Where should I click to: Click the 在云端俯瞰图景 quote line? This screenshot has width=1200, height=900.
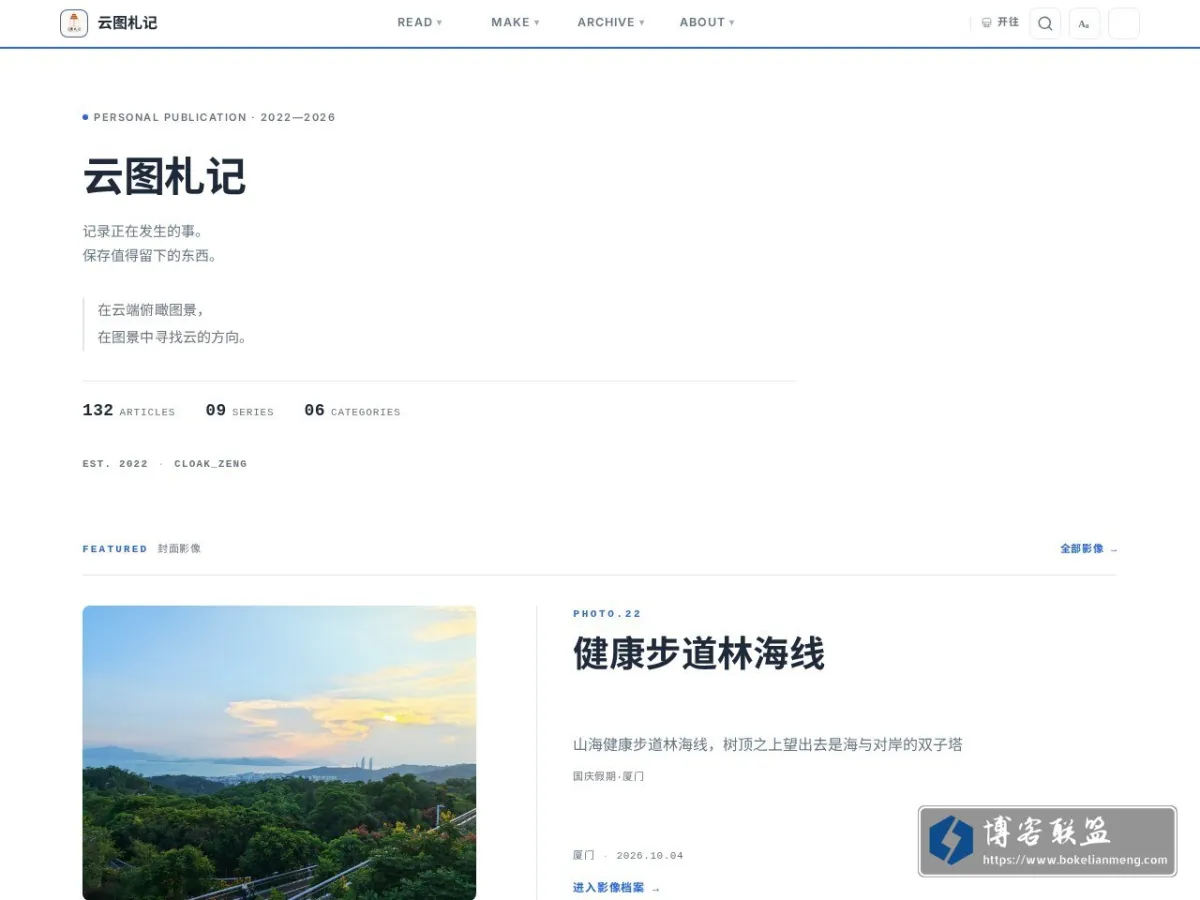click(x=151, y=310)
